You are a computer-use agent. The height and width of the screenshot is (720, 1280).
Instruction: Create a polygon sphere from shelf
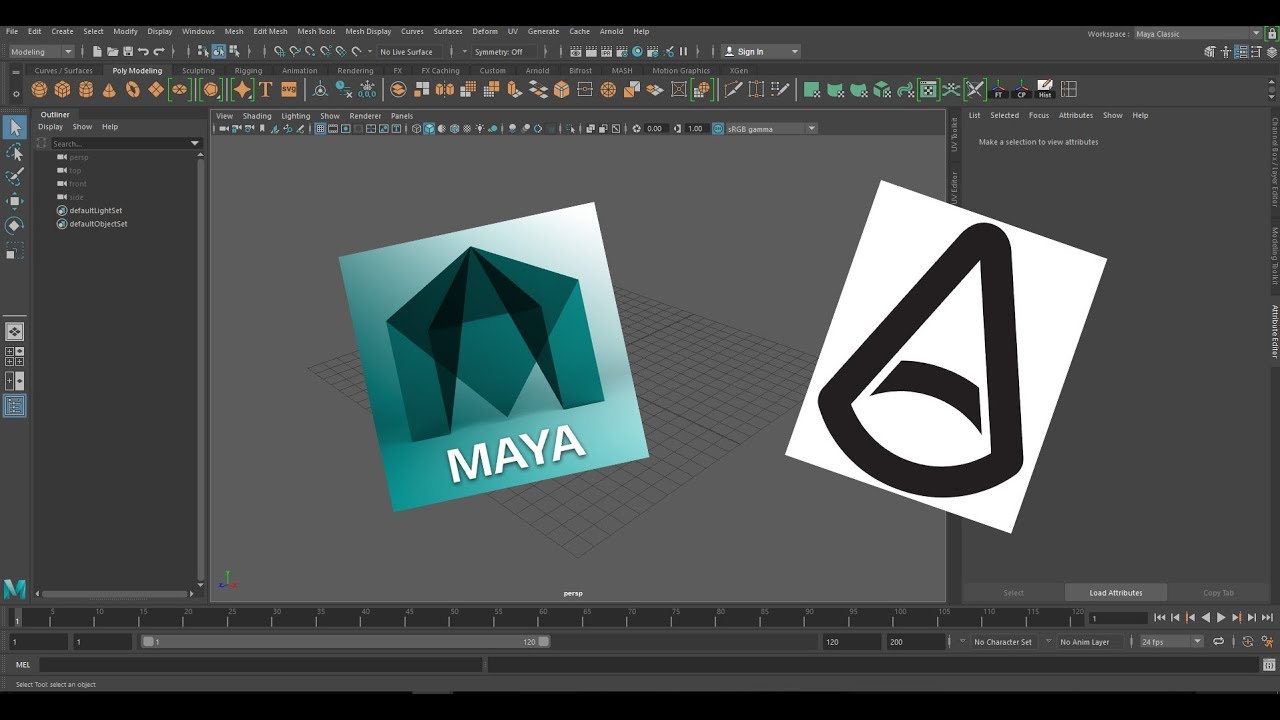[40, 90]
